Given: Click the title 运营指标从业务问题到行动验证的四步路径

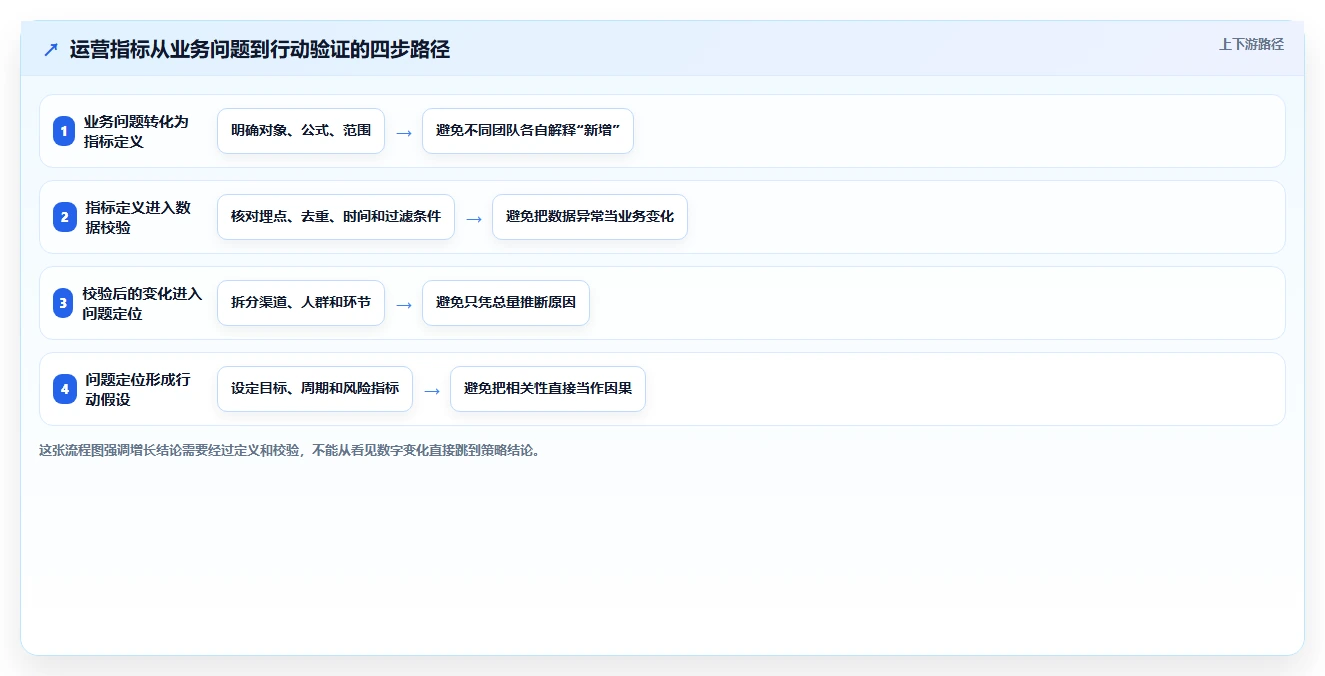Looking at the screenshot, I should (260, 50).
